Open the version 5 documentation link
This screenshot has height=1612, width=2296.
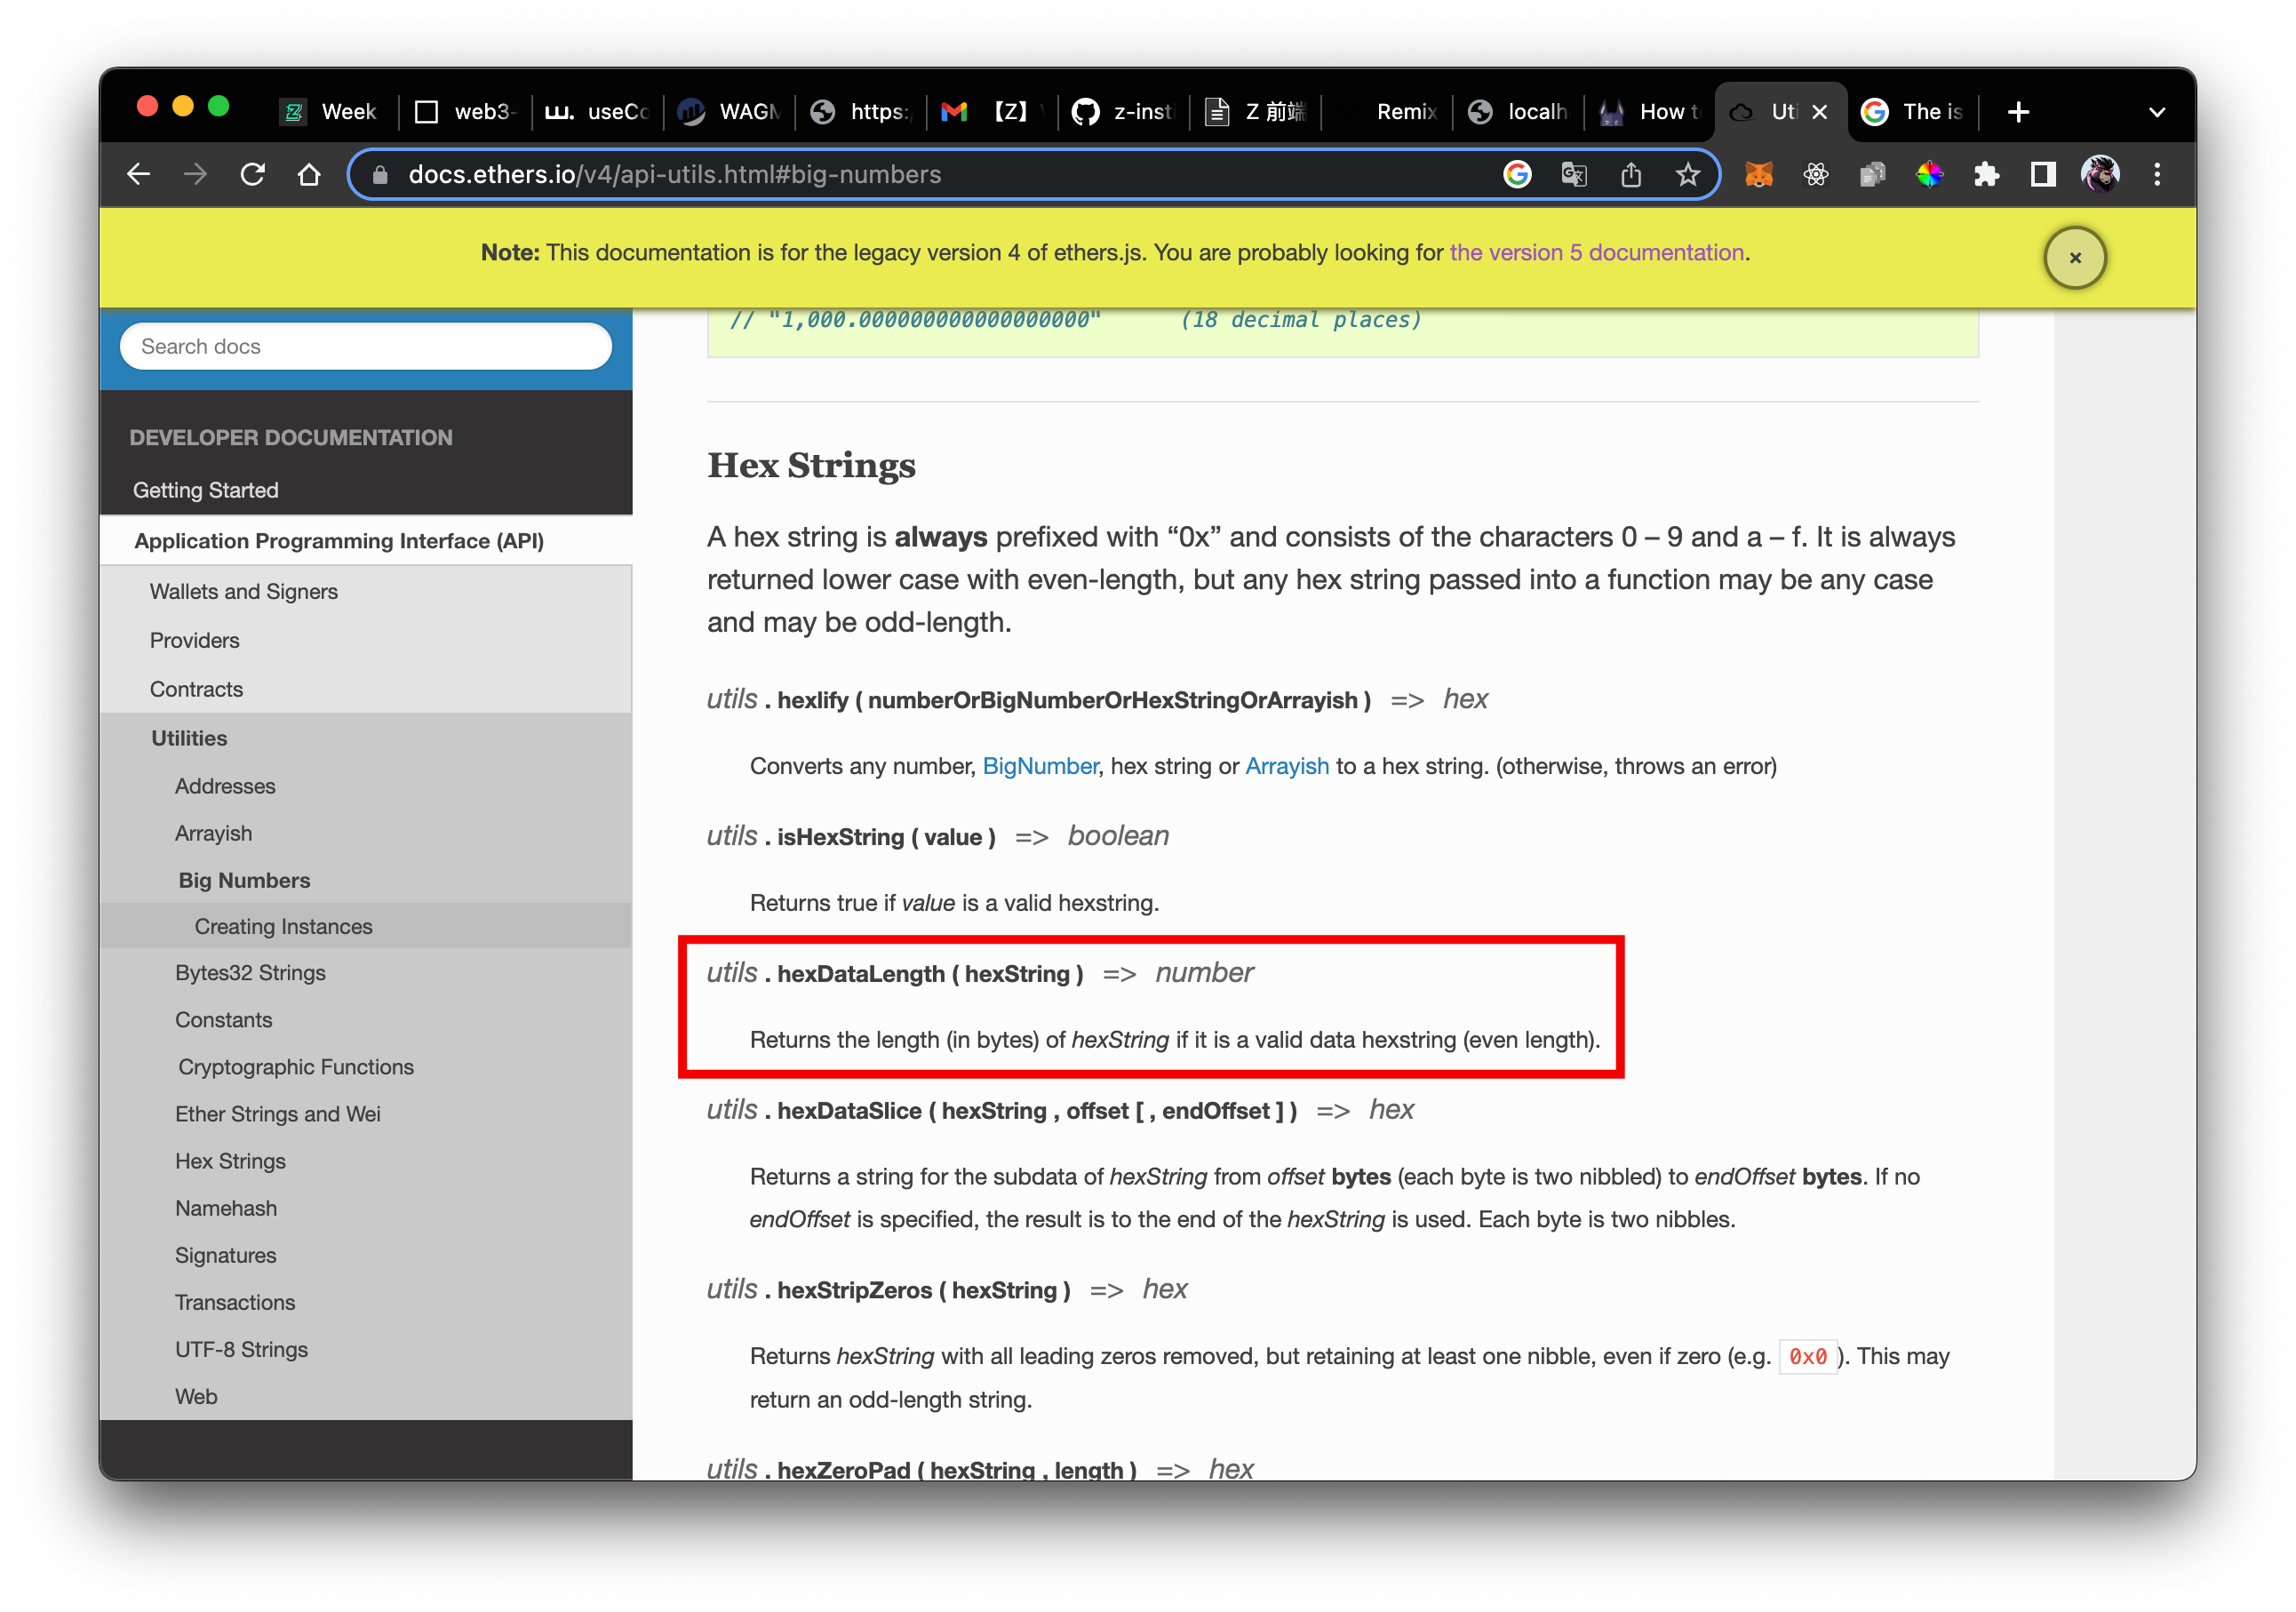(x=1596, y=253)
